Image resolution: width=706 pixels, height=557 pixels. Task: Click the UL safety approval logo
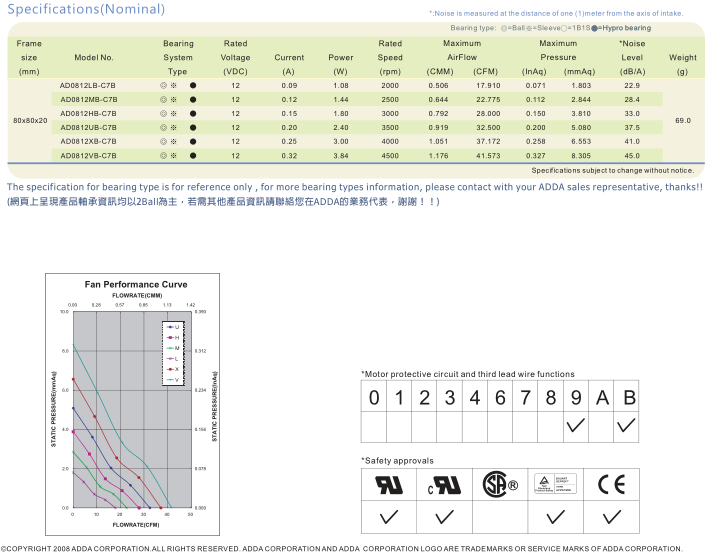click(389, 485)
